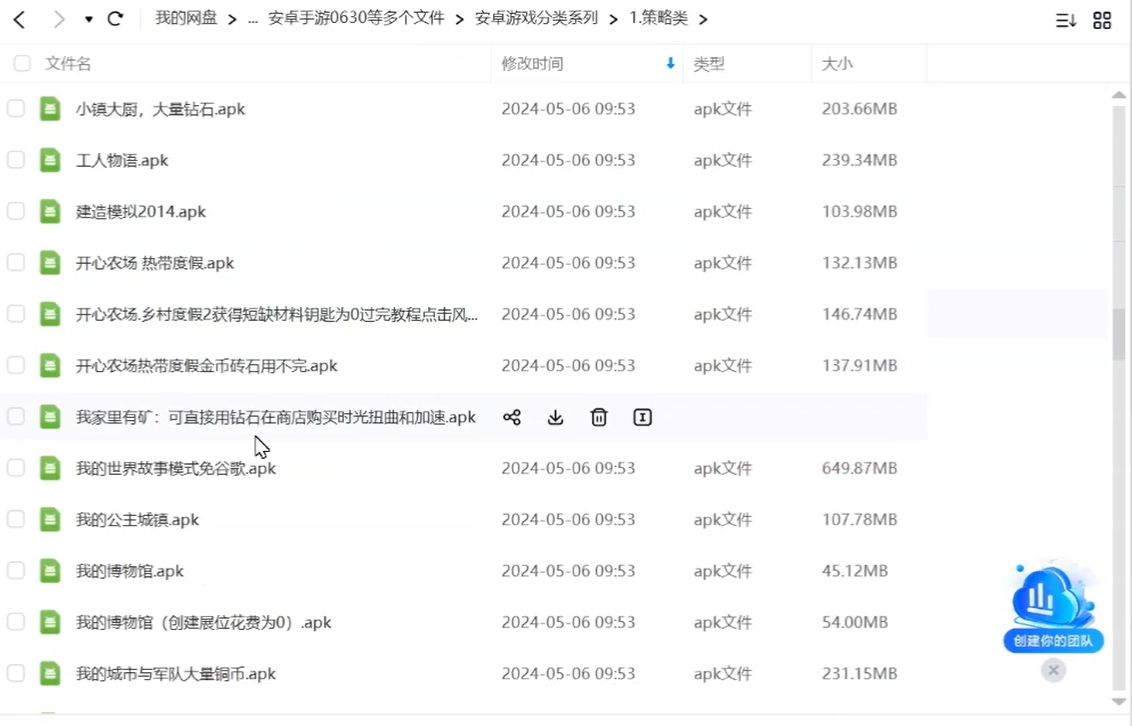
Task: Open 安卓游戏分类系列 breadcrumb folder
Action: point(536,19)
